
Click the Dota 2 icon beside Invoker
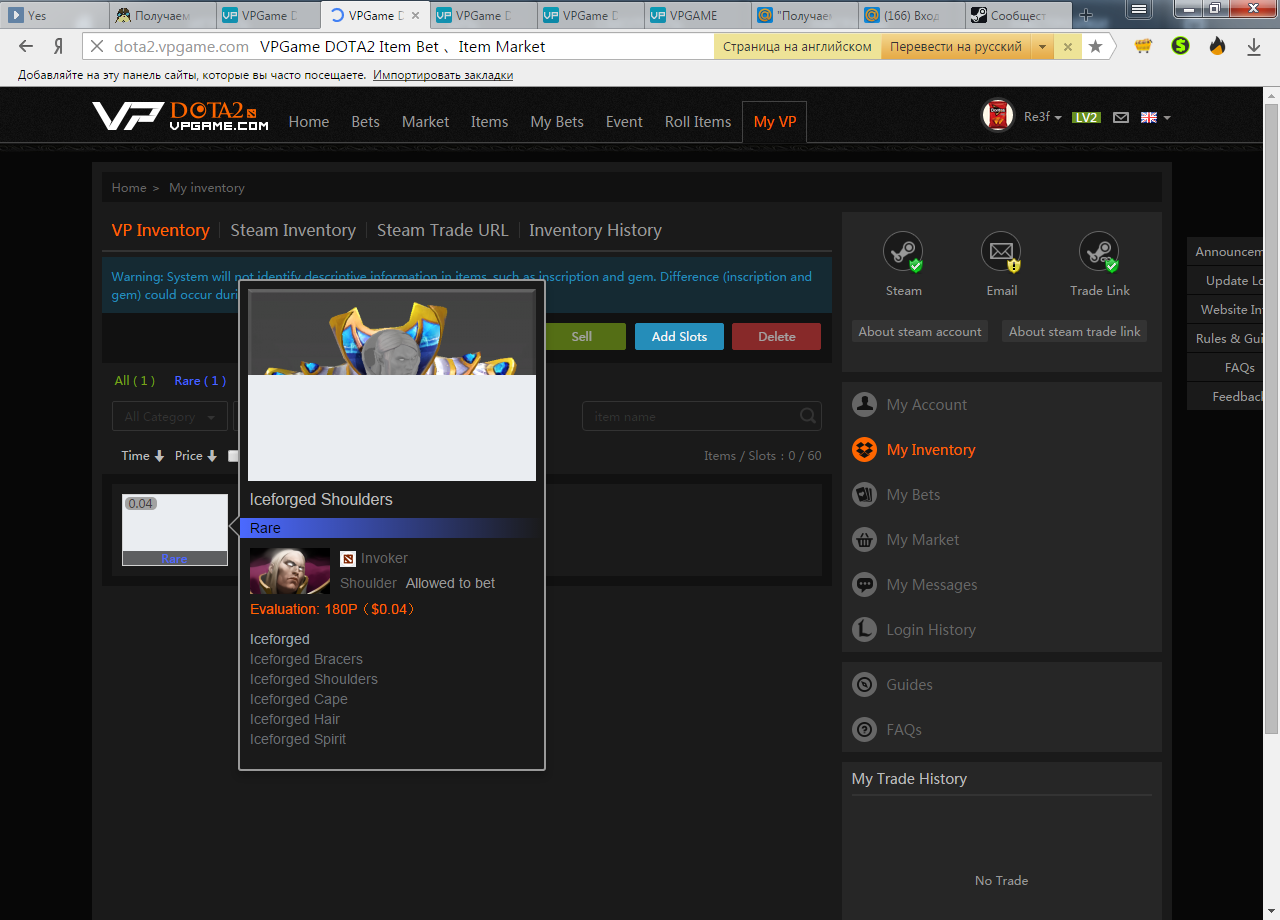pyautogui.click(x=348, y=558)
